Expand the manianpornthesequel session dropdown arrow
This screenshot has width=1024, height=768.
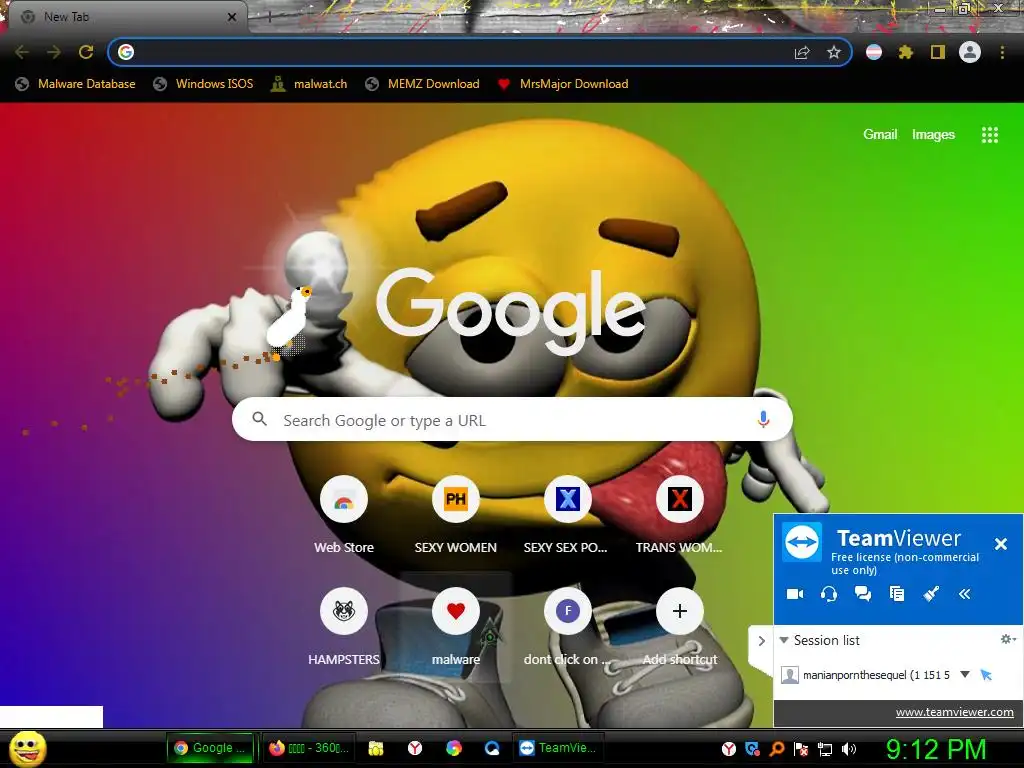965,675
